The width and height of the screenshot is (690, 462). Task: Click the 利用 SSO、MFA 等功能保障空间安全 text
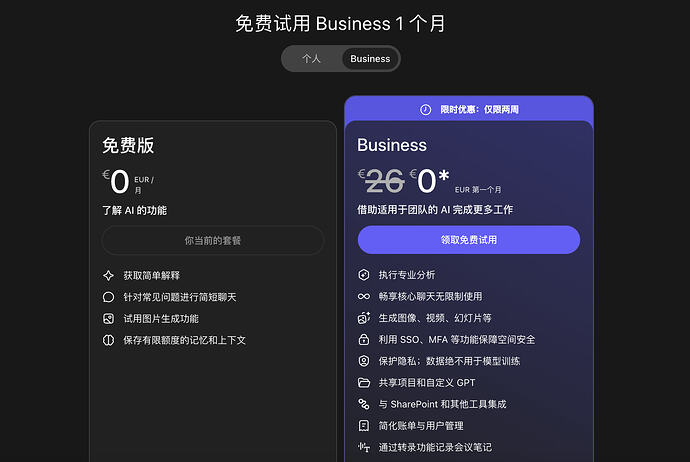457,339
